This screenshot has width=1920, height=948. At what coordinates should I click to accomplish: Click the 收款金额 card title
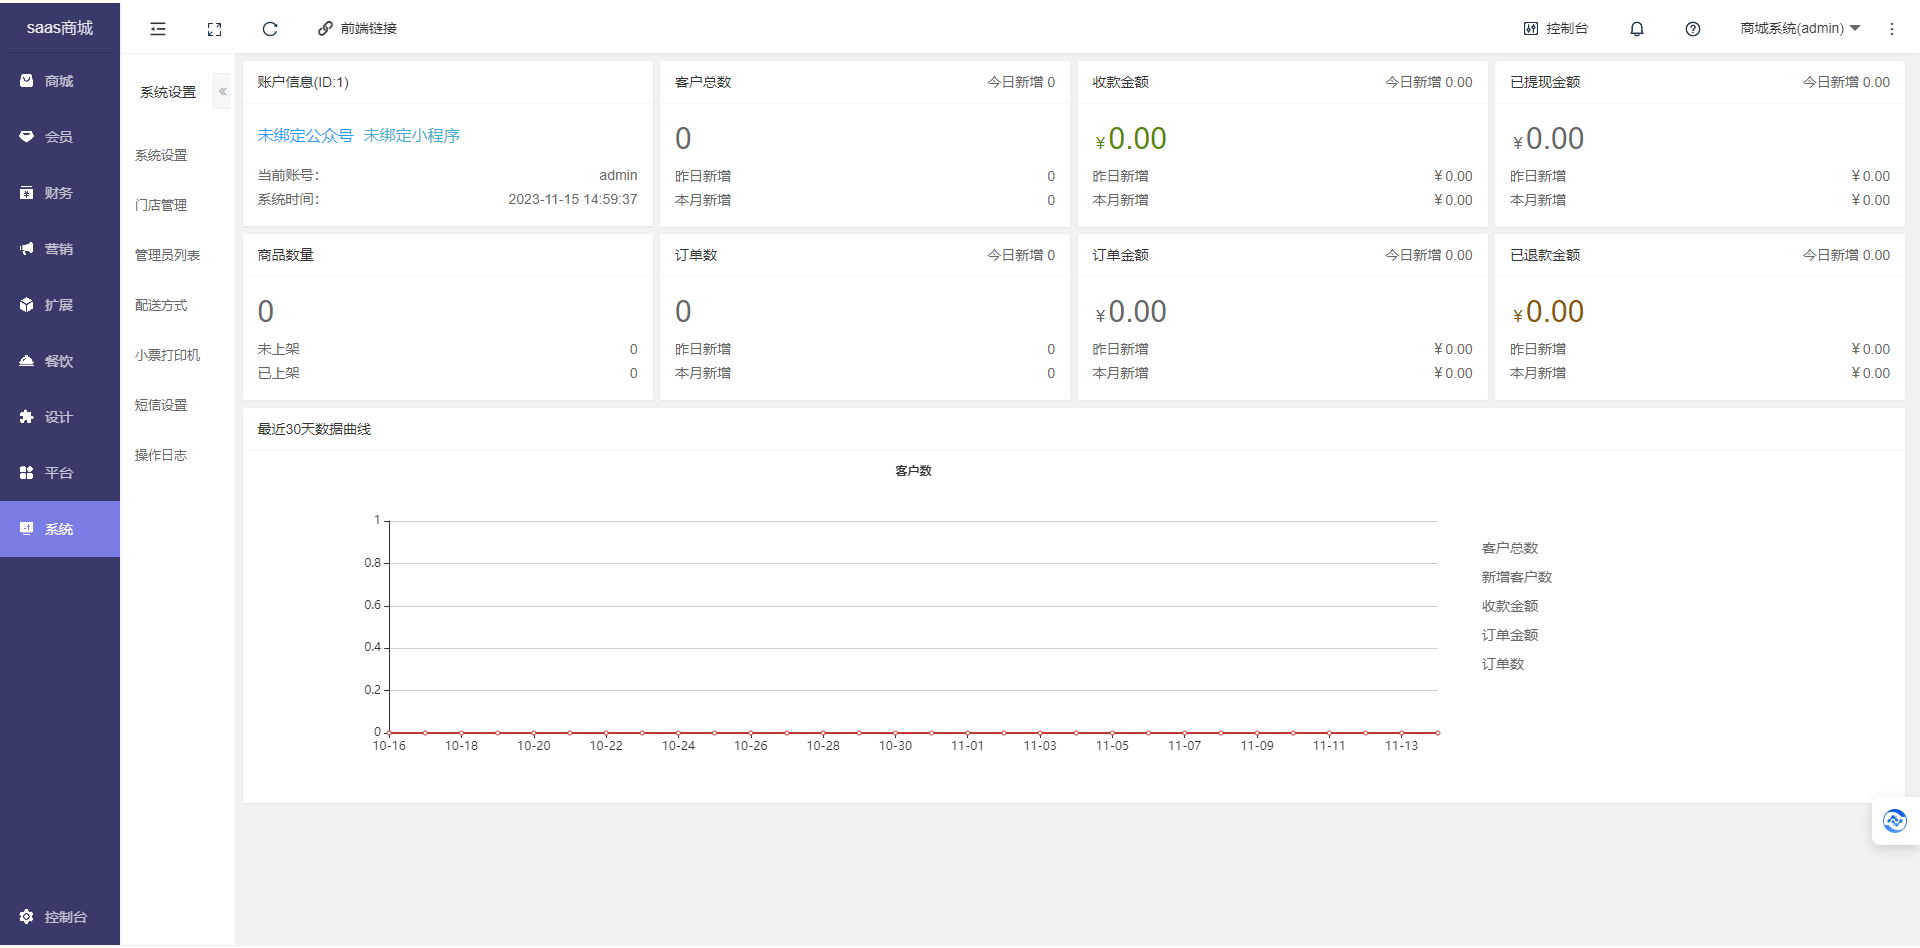tap(1121, 82)
